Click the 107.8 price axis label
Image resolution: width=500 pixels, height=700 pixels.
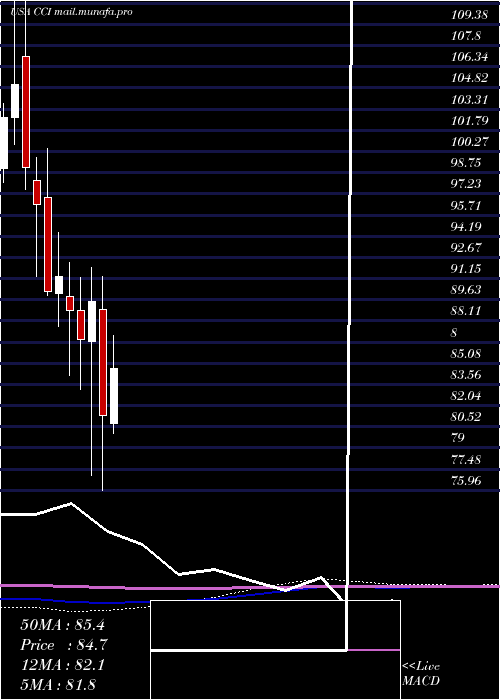click(466, 36)
